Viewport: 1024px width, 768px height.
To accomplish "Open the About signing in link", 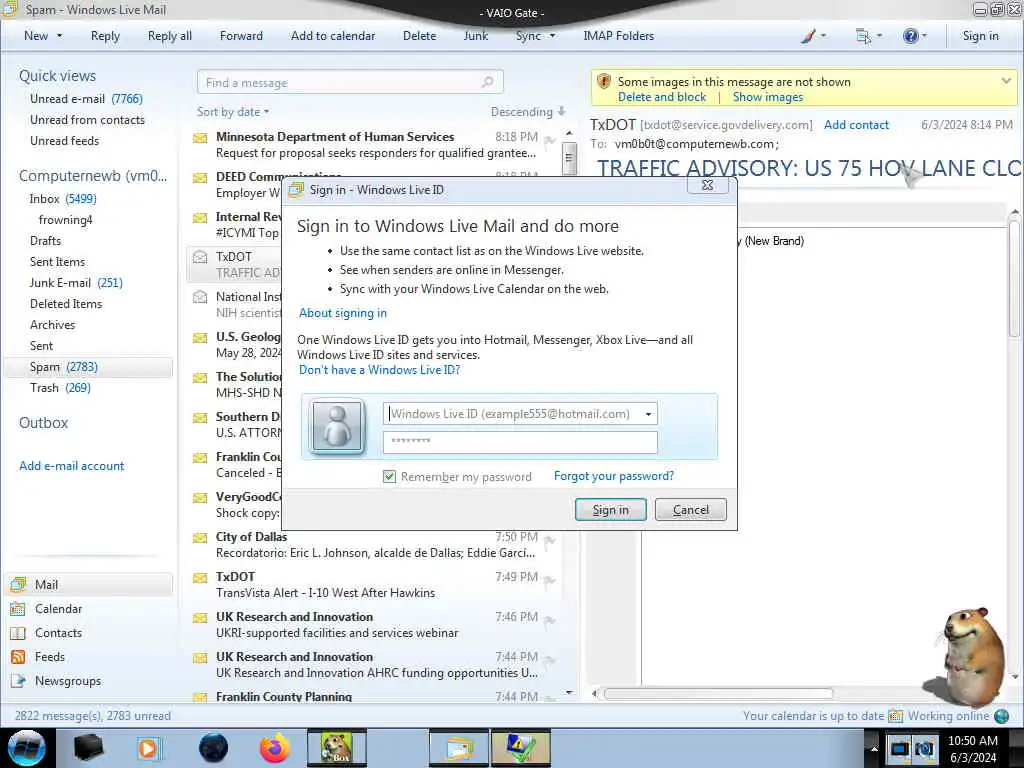I will [x=343, y=313].
